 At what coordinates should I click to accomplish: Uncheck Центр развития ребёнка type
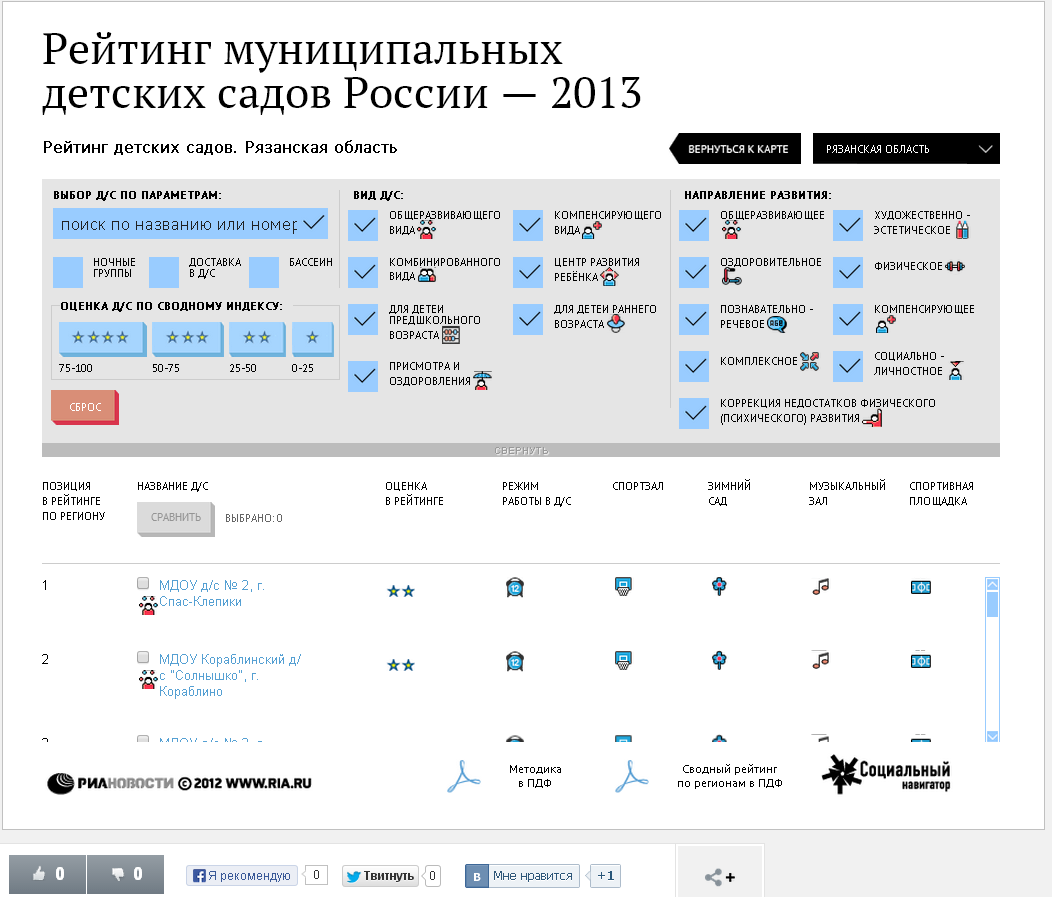click(x=528, y=272)
